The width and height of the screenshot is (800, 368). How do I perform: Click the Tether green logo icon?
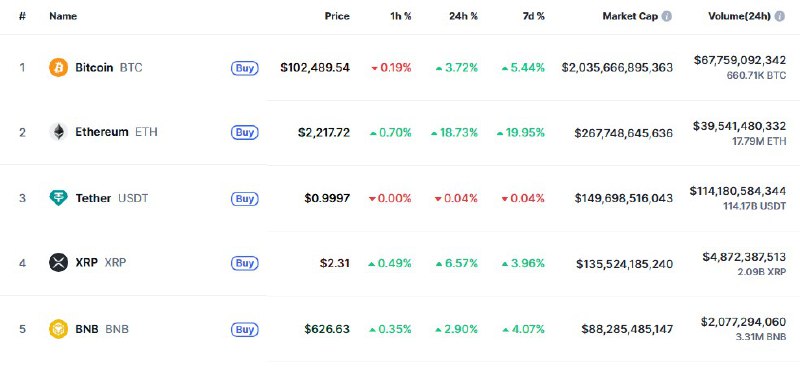point(58,198)
